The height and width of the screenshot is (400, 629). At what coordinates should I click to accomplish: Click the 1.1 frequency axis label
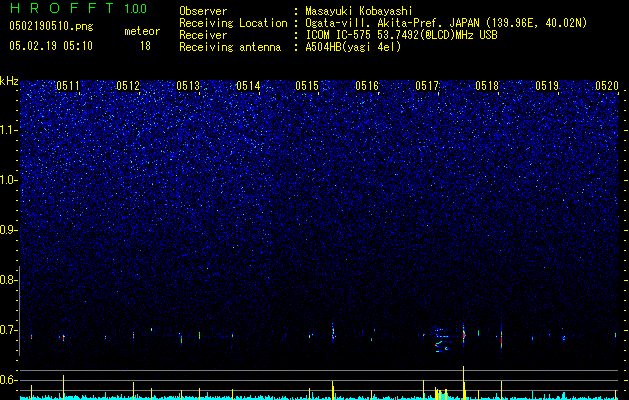8,130
